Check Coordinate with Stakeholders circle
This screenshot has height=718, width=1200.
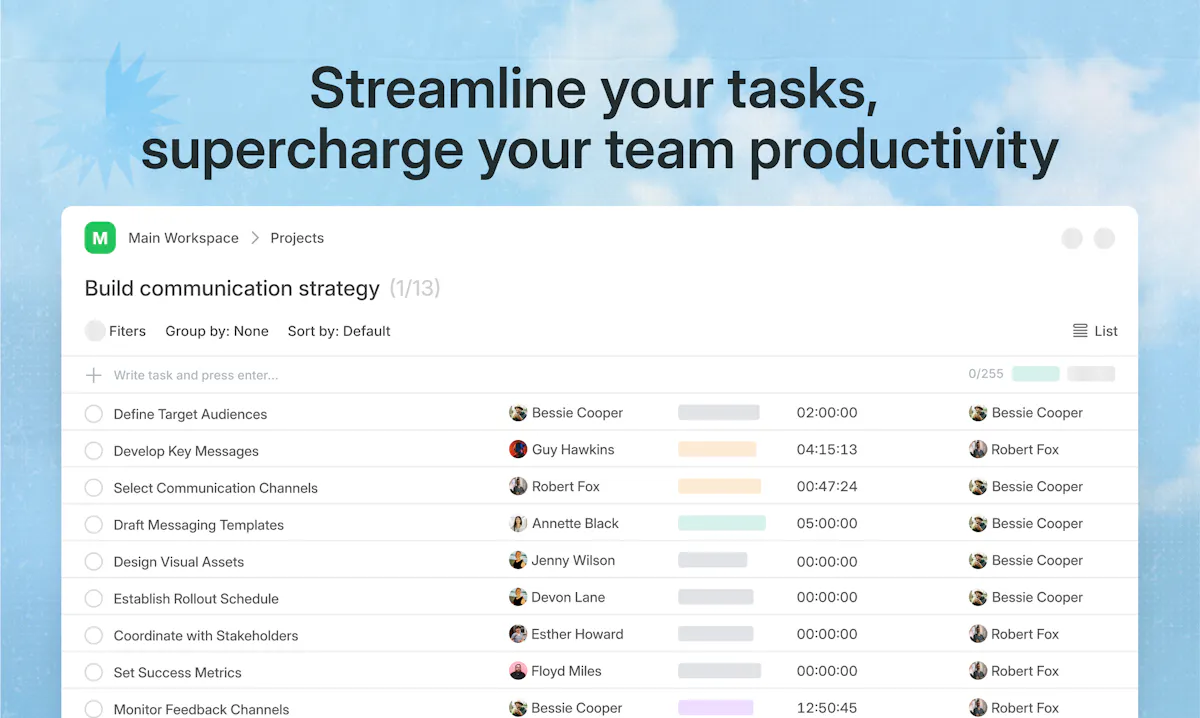[94, 636]
